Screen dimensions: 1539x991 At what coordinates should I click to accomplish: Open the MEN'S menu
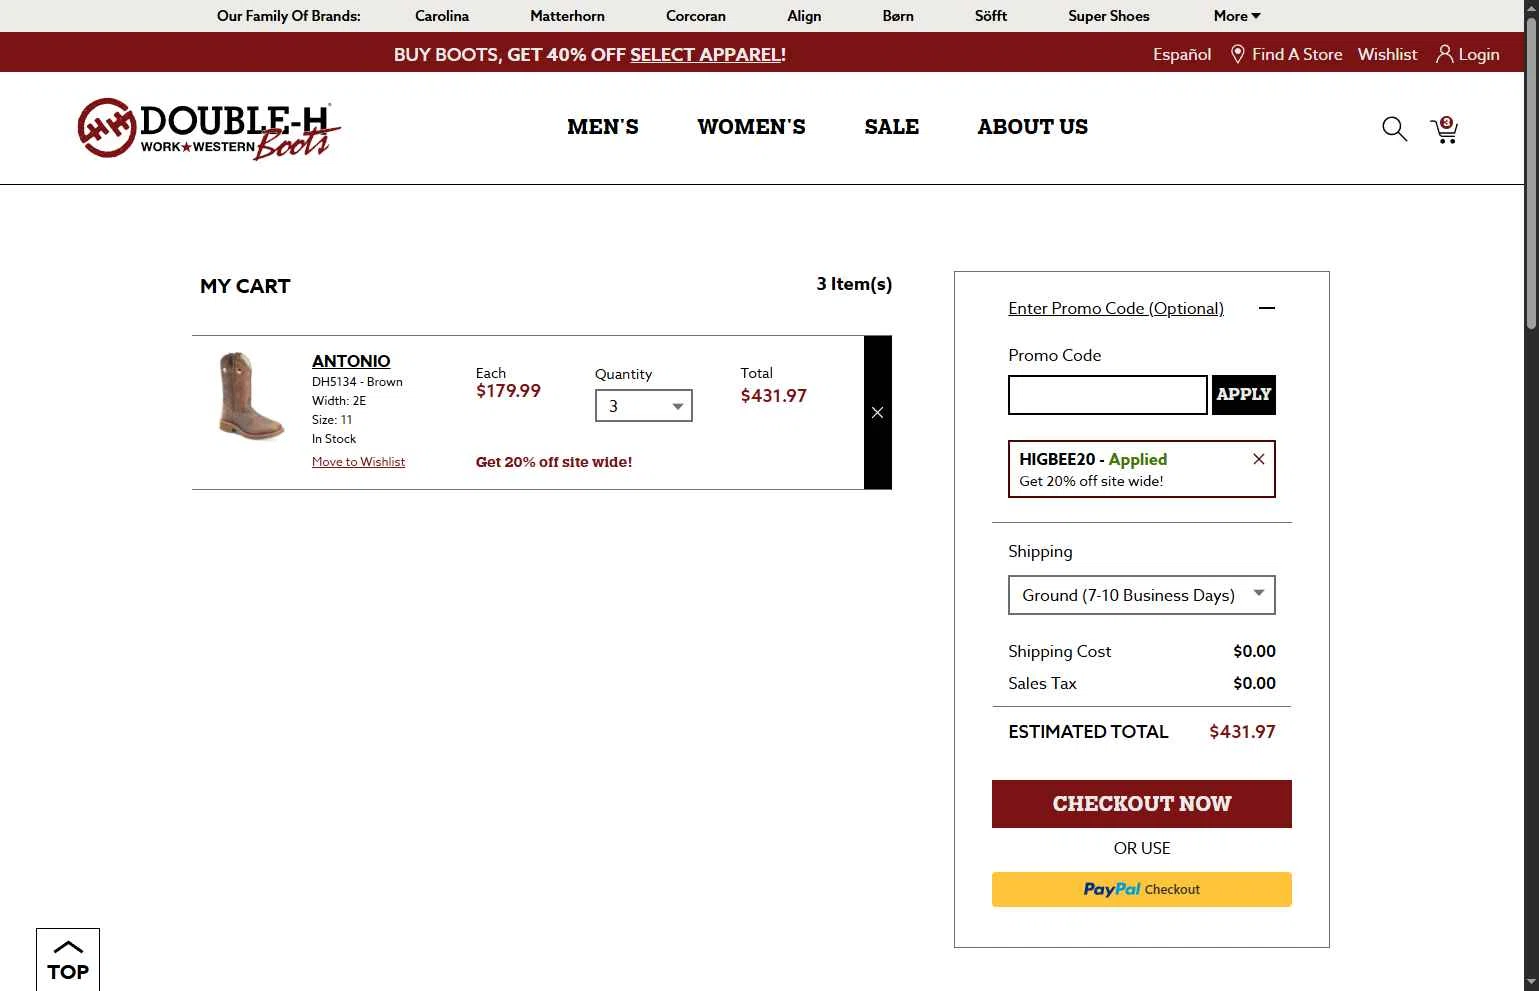(x=603, y=127)
